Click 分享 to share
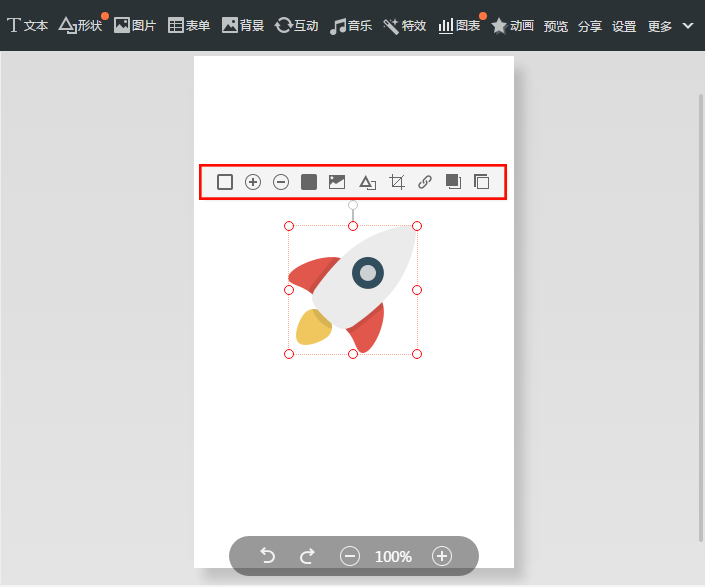The image size is (705, 587). [x=590, y=26]
